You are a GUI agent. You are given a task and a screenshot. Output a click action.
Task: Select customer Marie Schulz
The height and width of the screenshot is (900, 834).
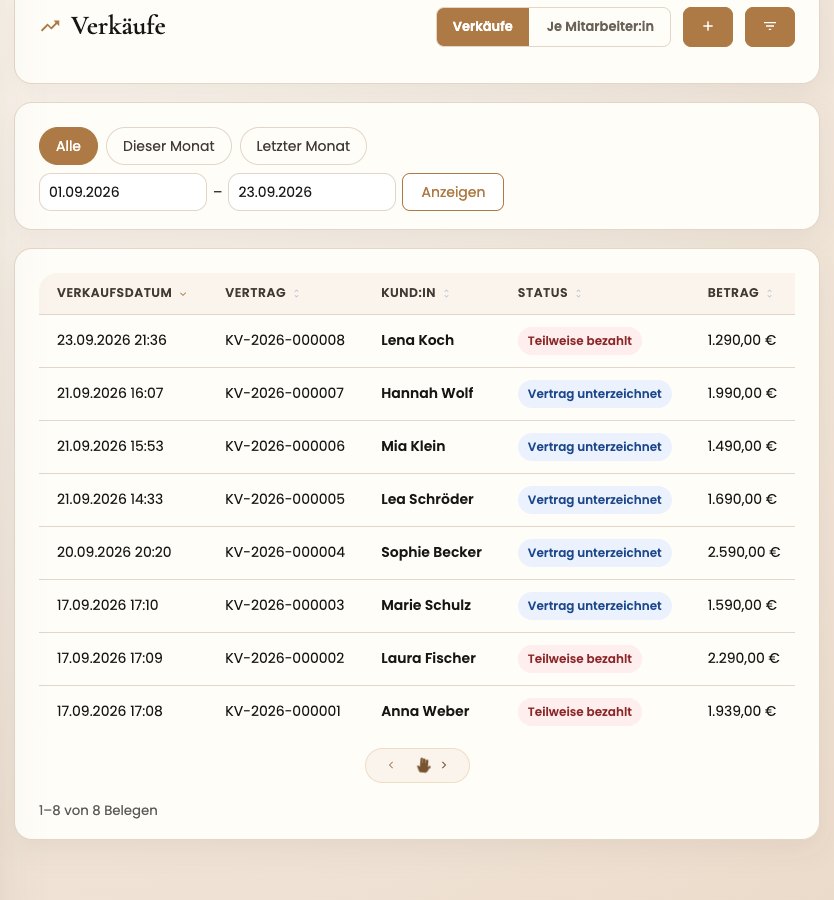(426, 605)
